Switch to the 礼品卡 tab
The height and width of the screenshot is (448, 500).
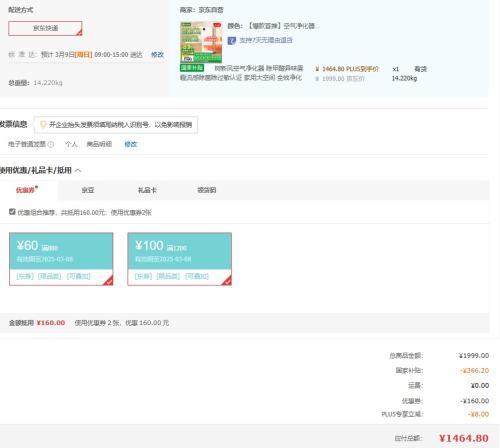tap(147, 190)
